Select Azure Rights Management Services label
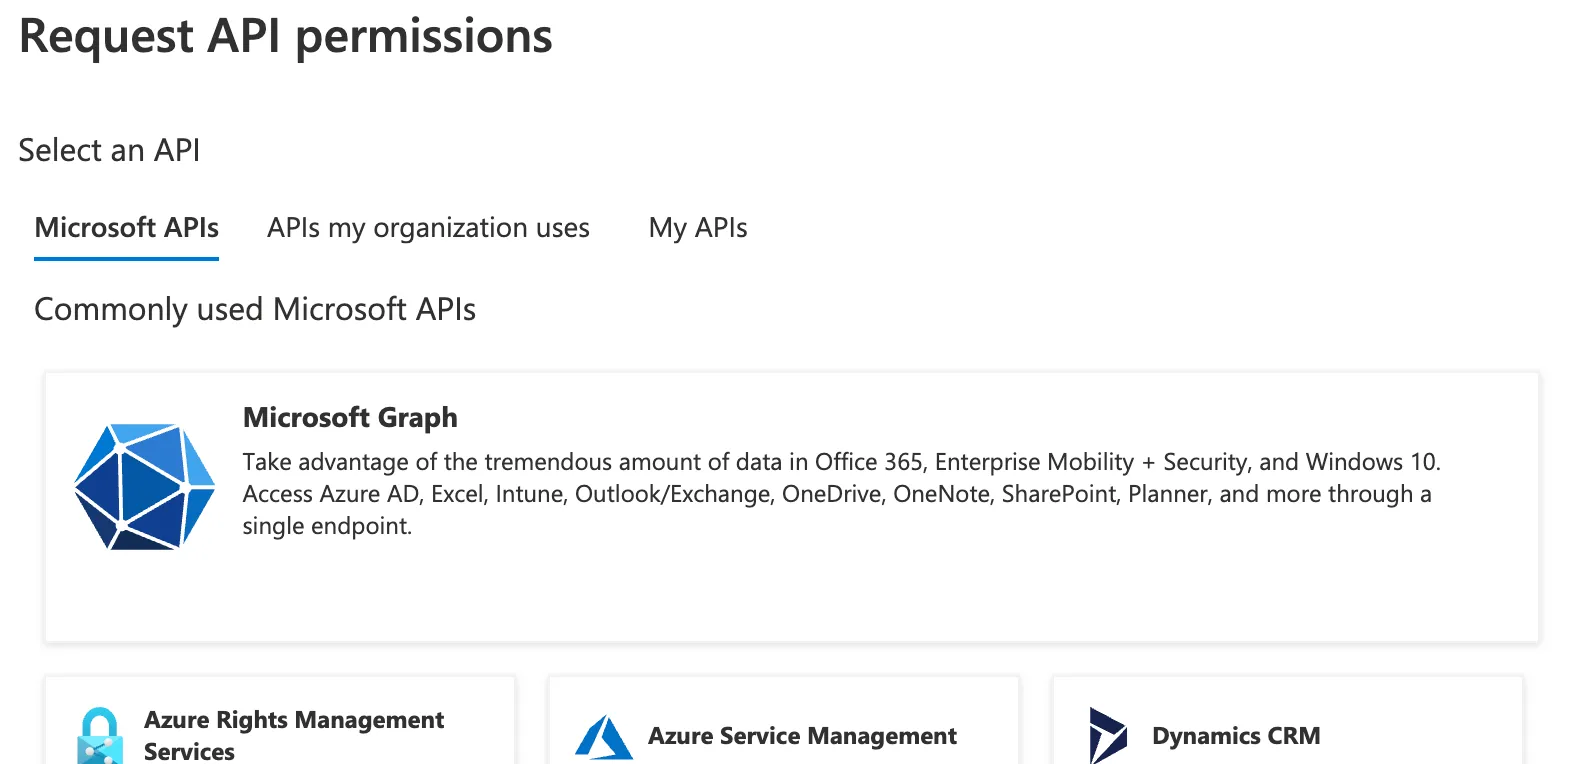This screenshot has height=764, width=1572. click(294, 736)
